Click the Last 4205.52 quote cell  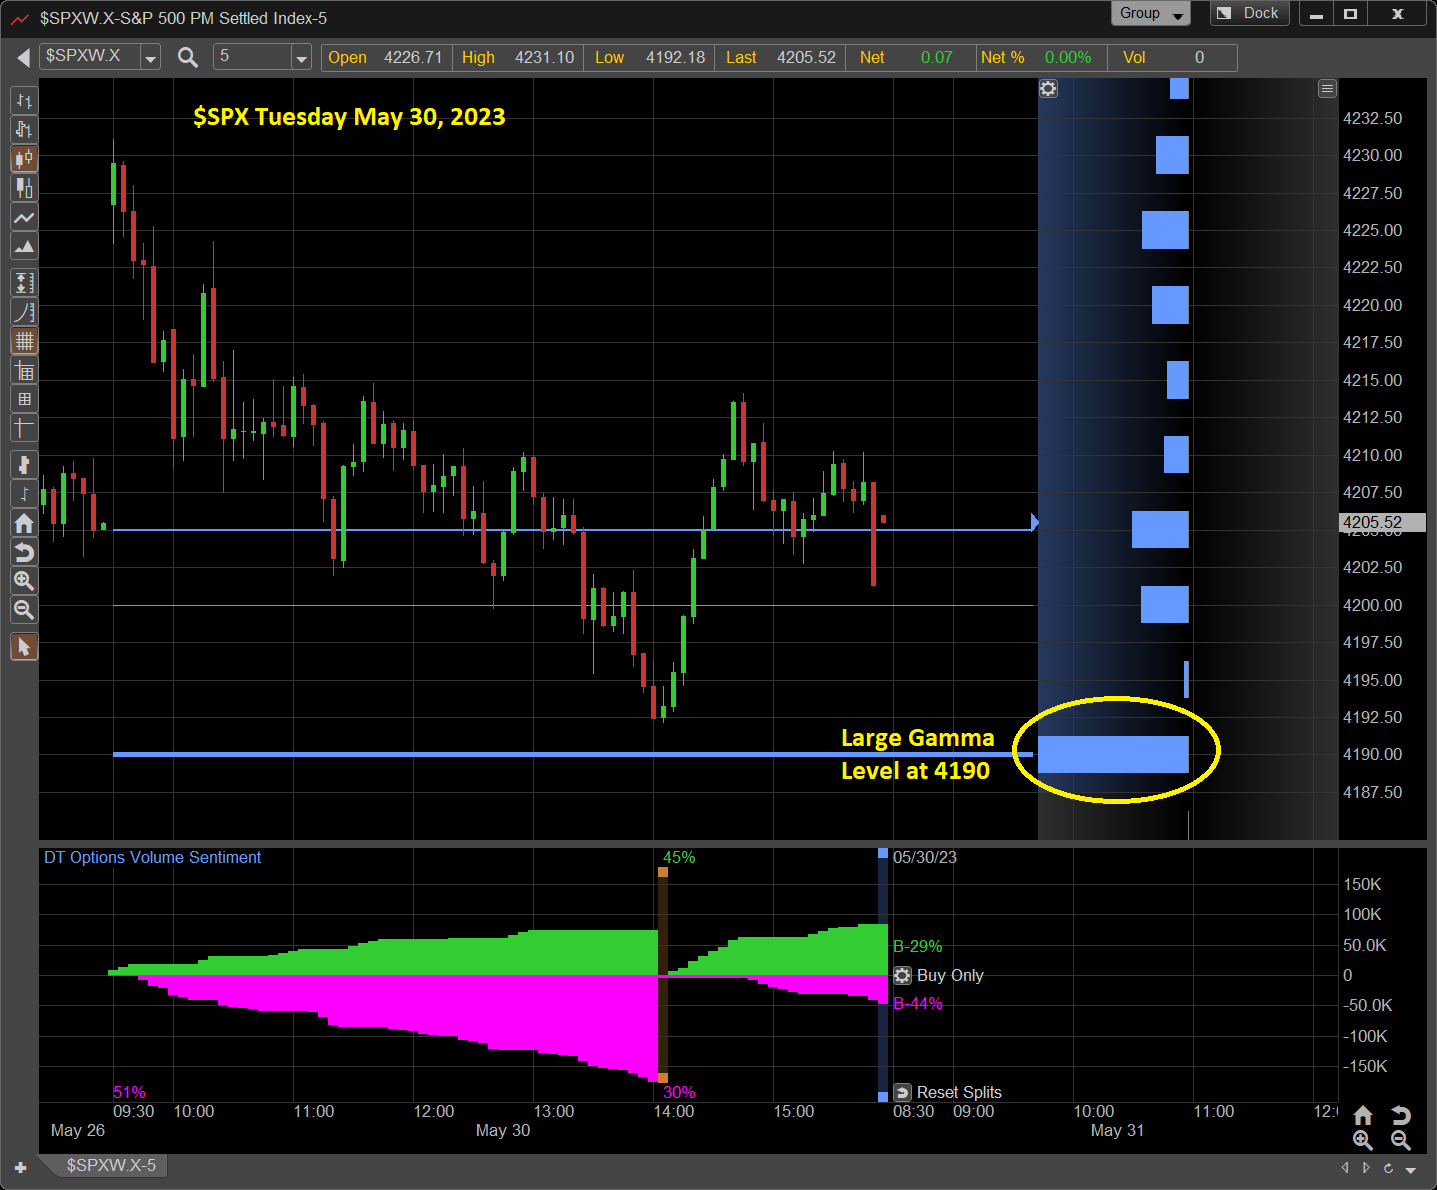781,58
